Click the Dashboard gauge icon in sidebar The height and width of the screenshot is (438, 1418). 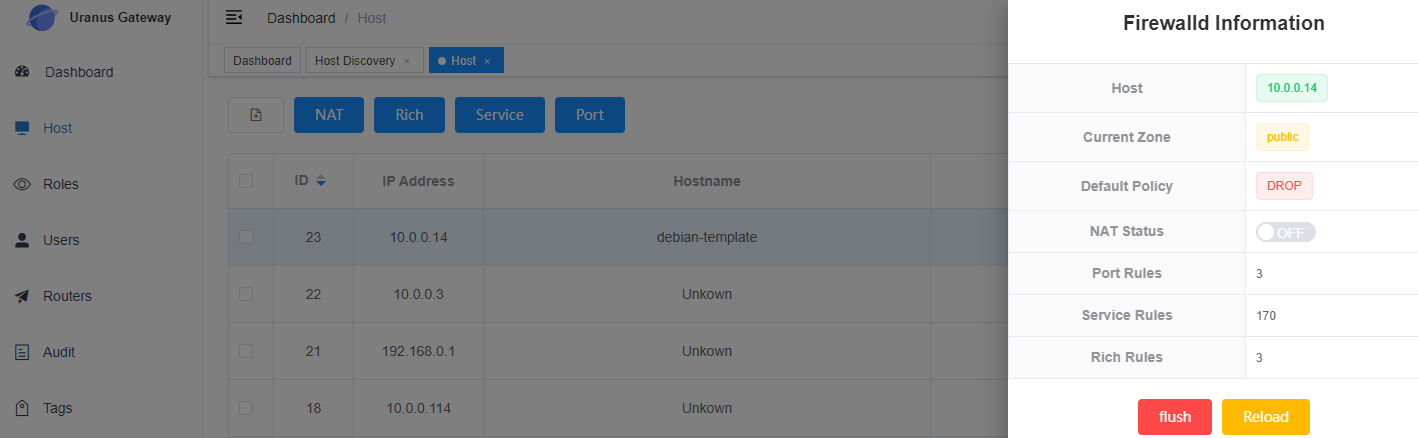click(x=22, y=72)
